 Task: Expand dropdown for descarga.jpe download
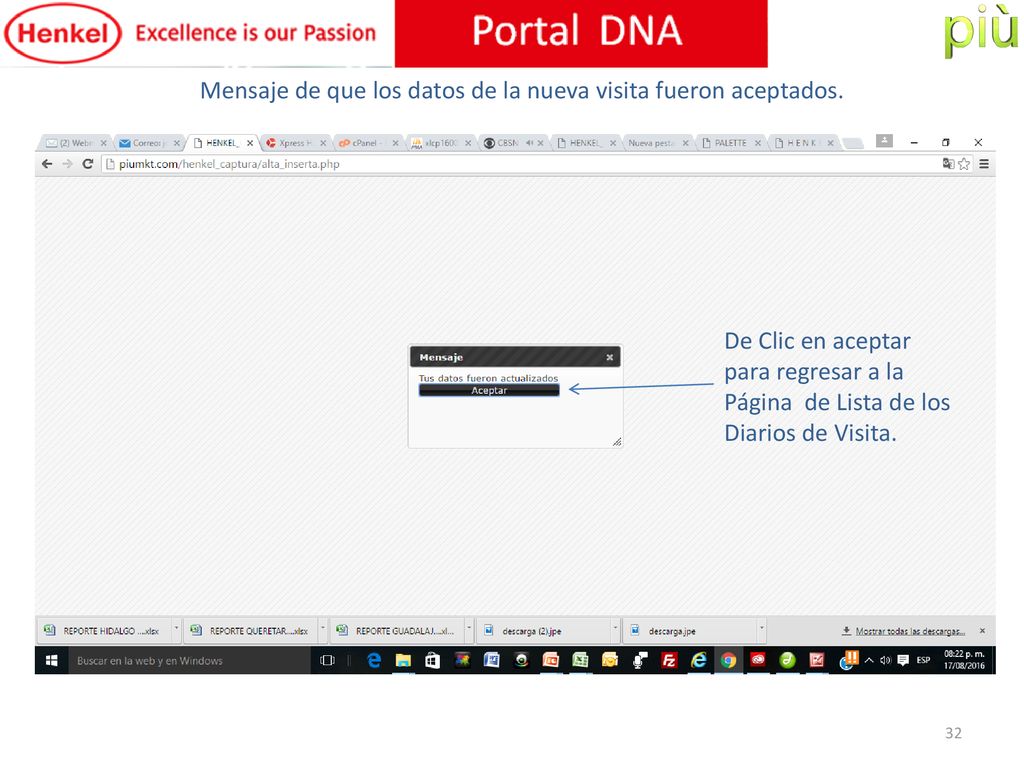(761, 630)
